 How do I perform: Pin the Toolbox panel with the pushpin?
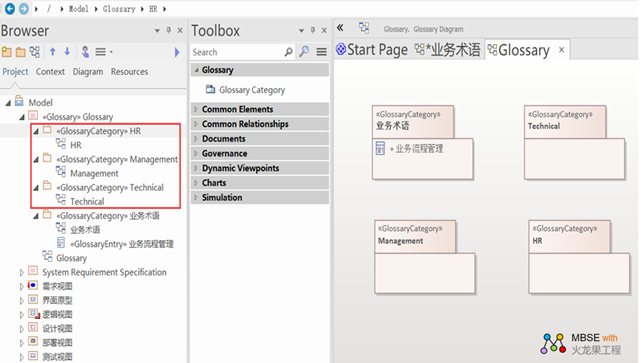point(313,30)
